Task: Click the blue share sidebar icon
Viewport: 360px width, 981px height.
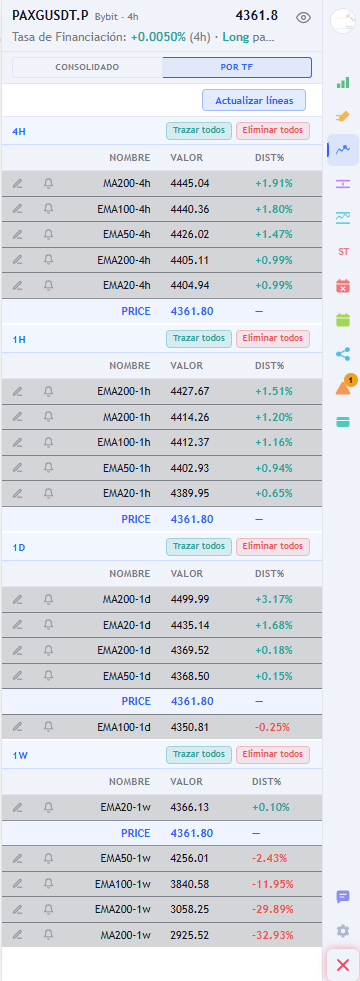Action: (x=343, y=354)
